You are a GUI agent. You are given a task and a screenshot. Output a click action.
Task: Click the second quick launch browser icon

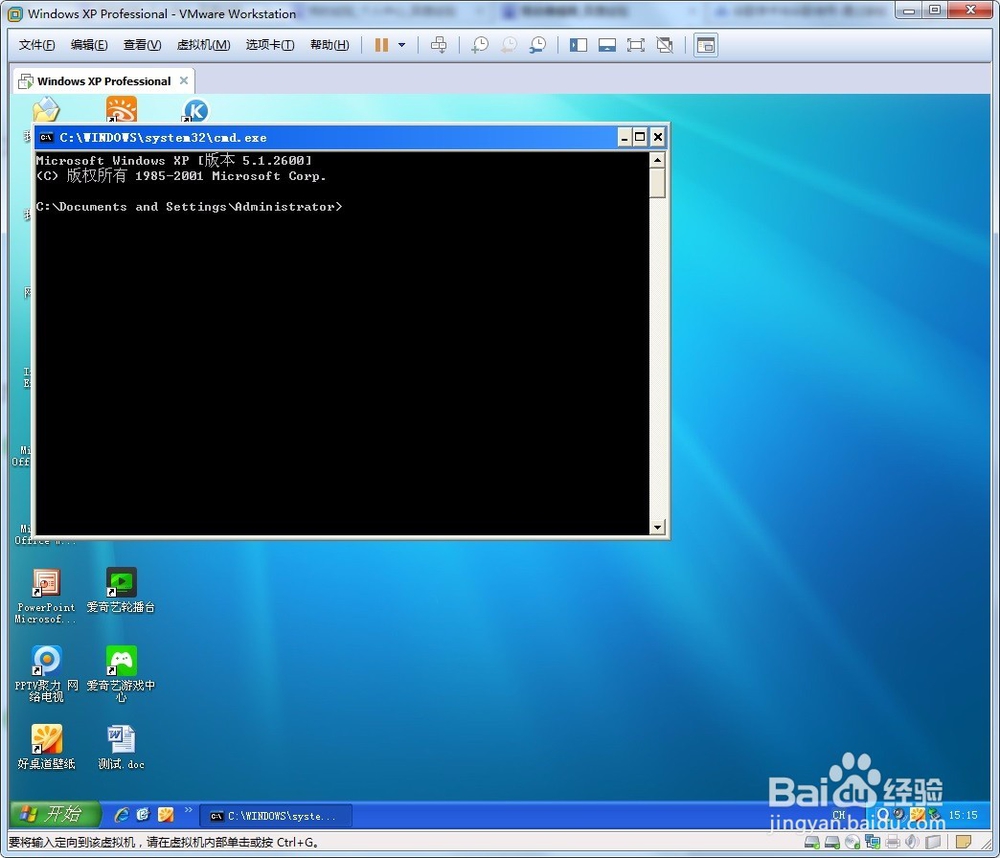(143, 815)
